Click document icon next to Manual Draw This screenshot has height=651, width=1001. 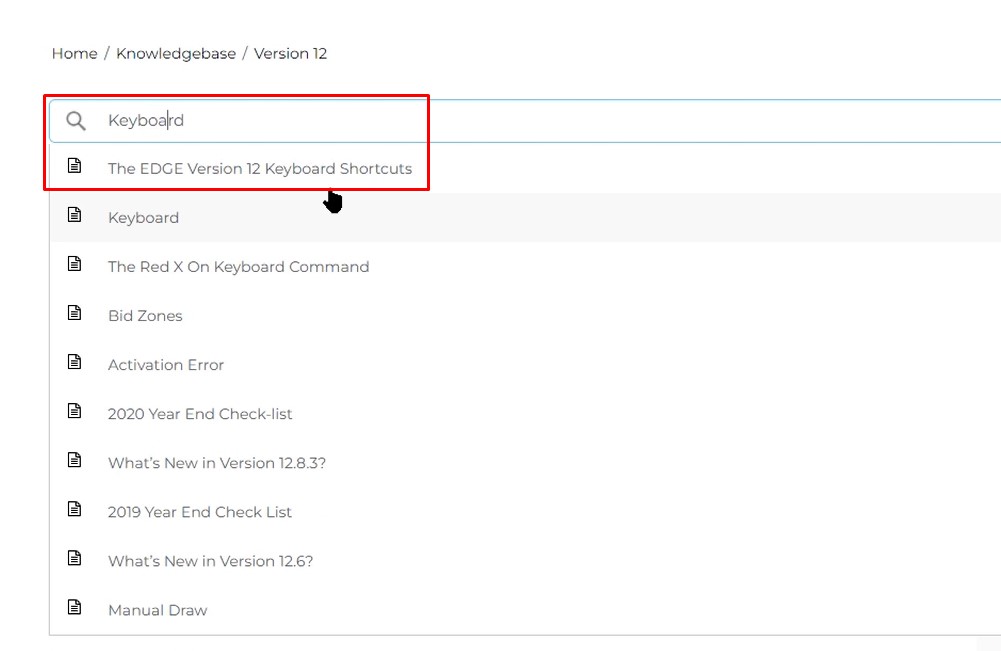pyautogui.click(x=74, y=607)
